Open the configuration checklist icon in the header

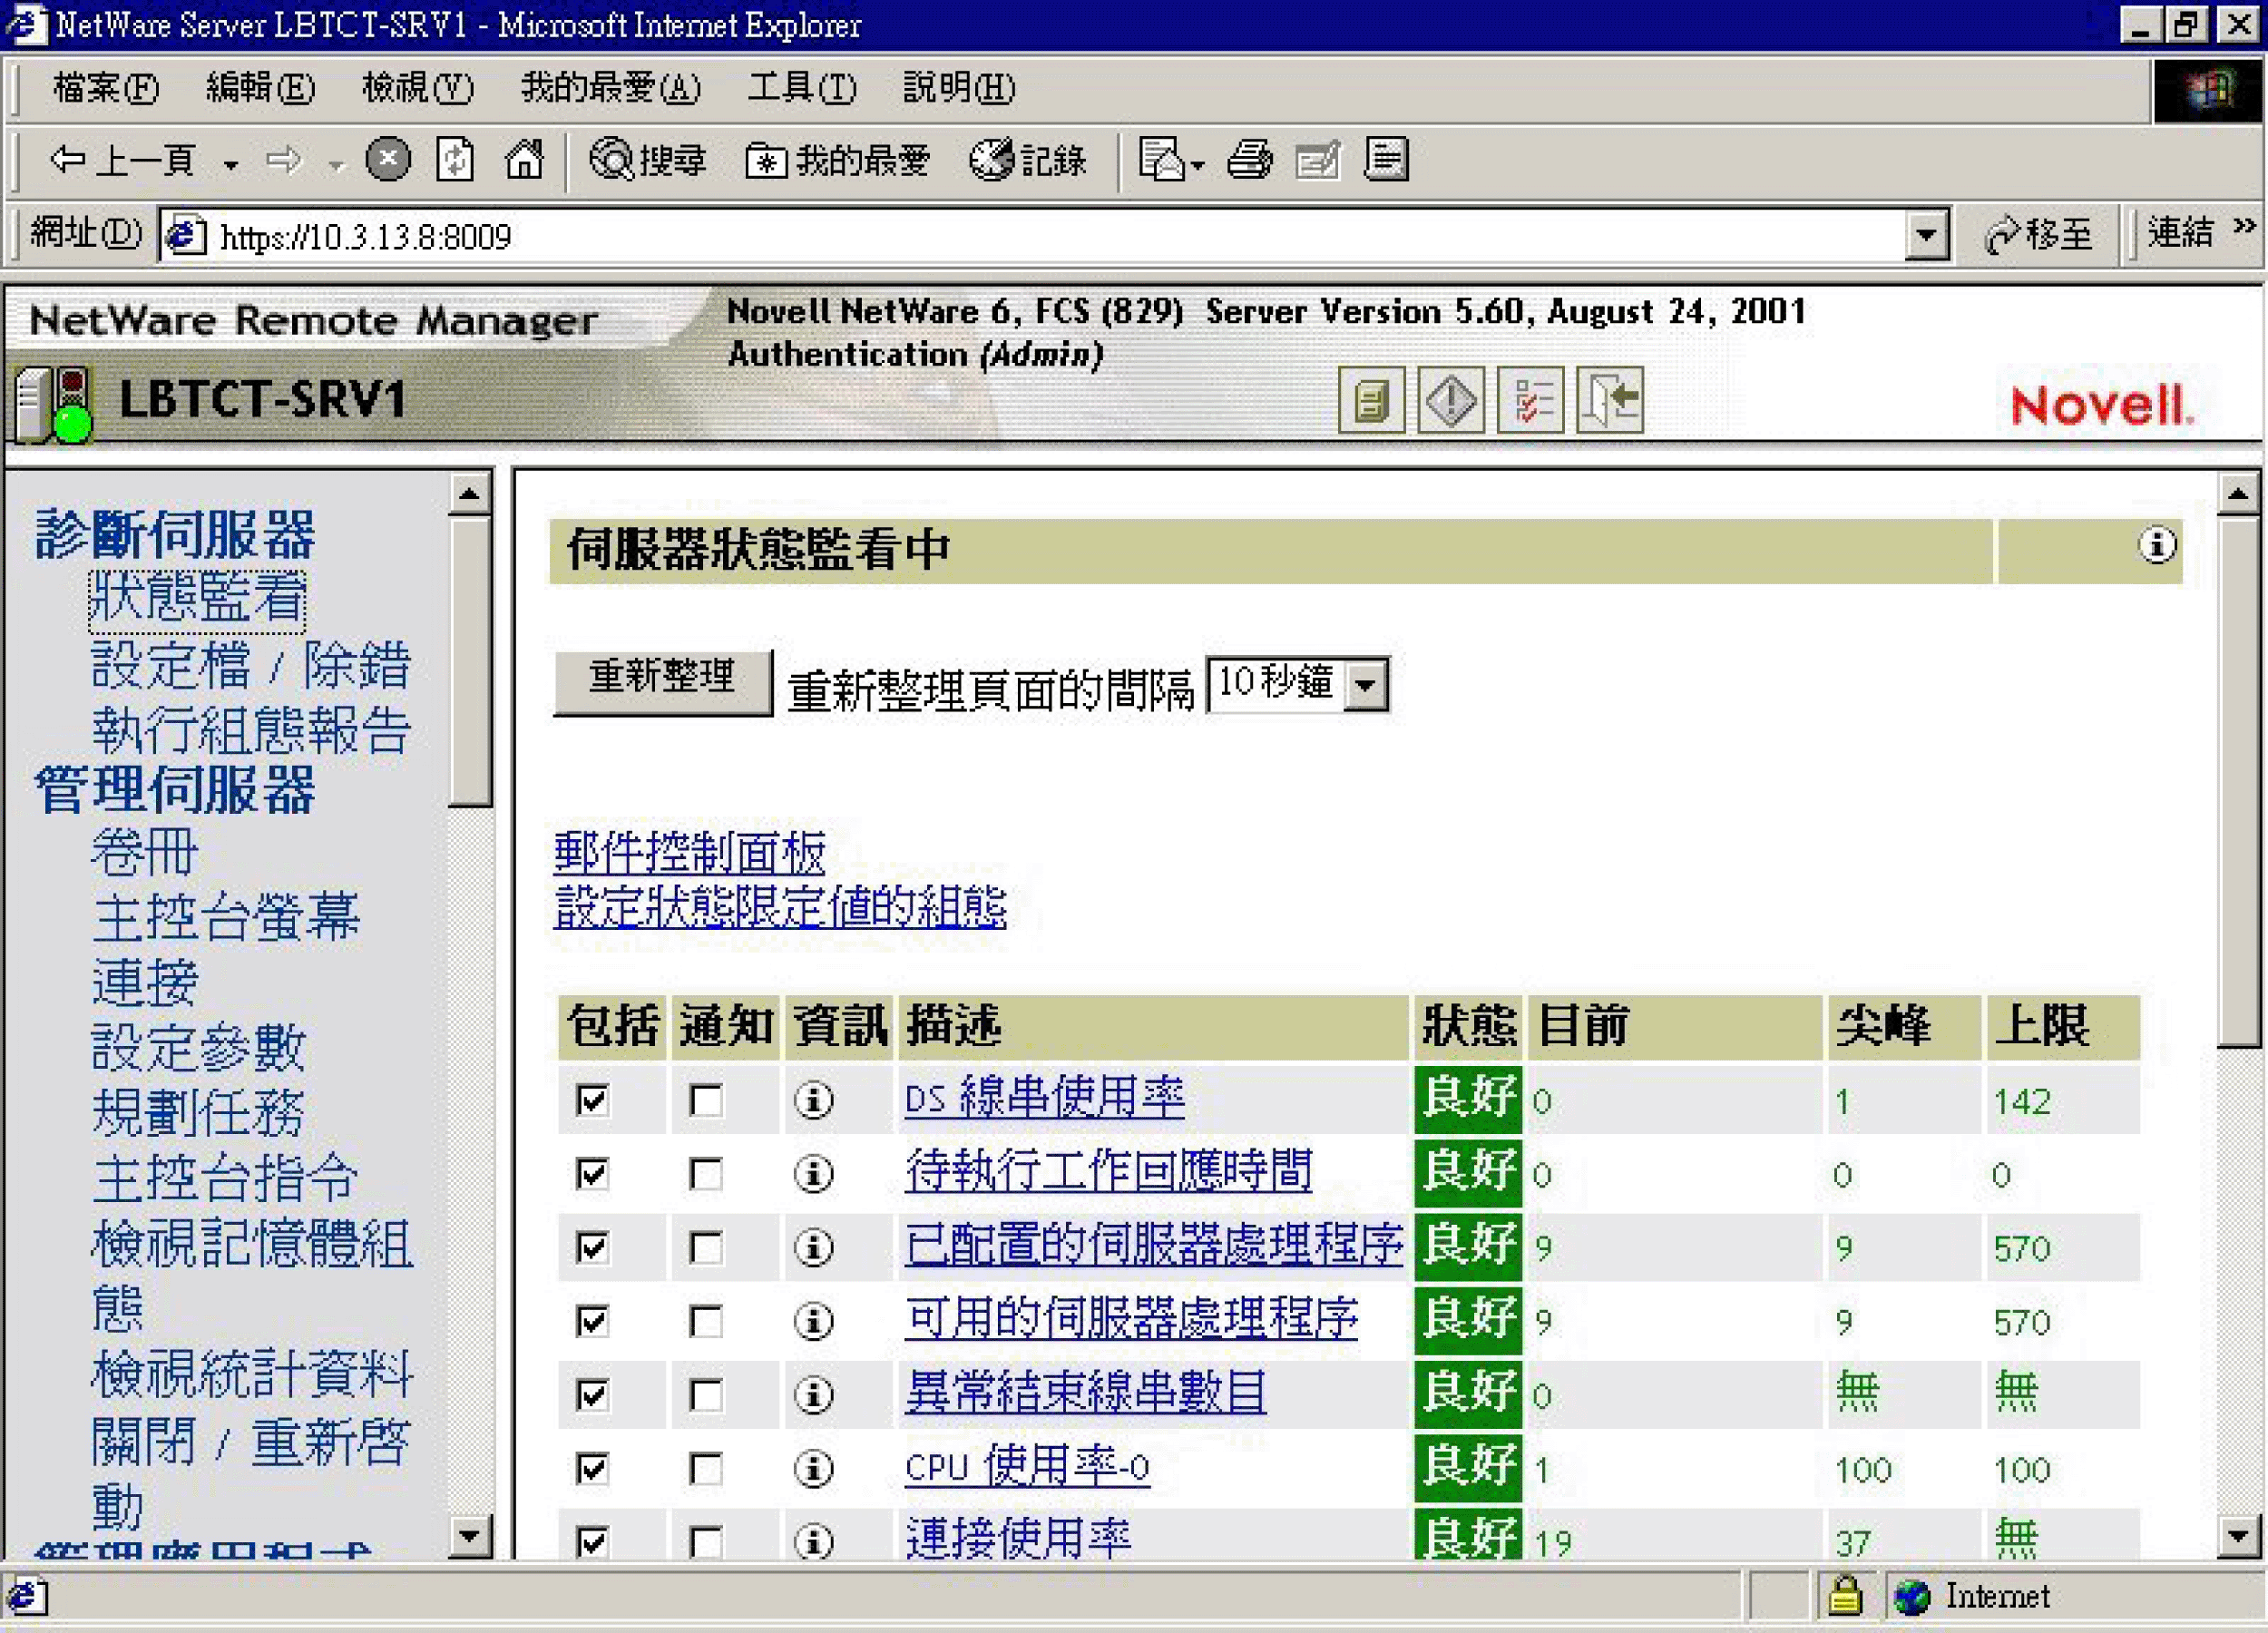coord(1530,400)
